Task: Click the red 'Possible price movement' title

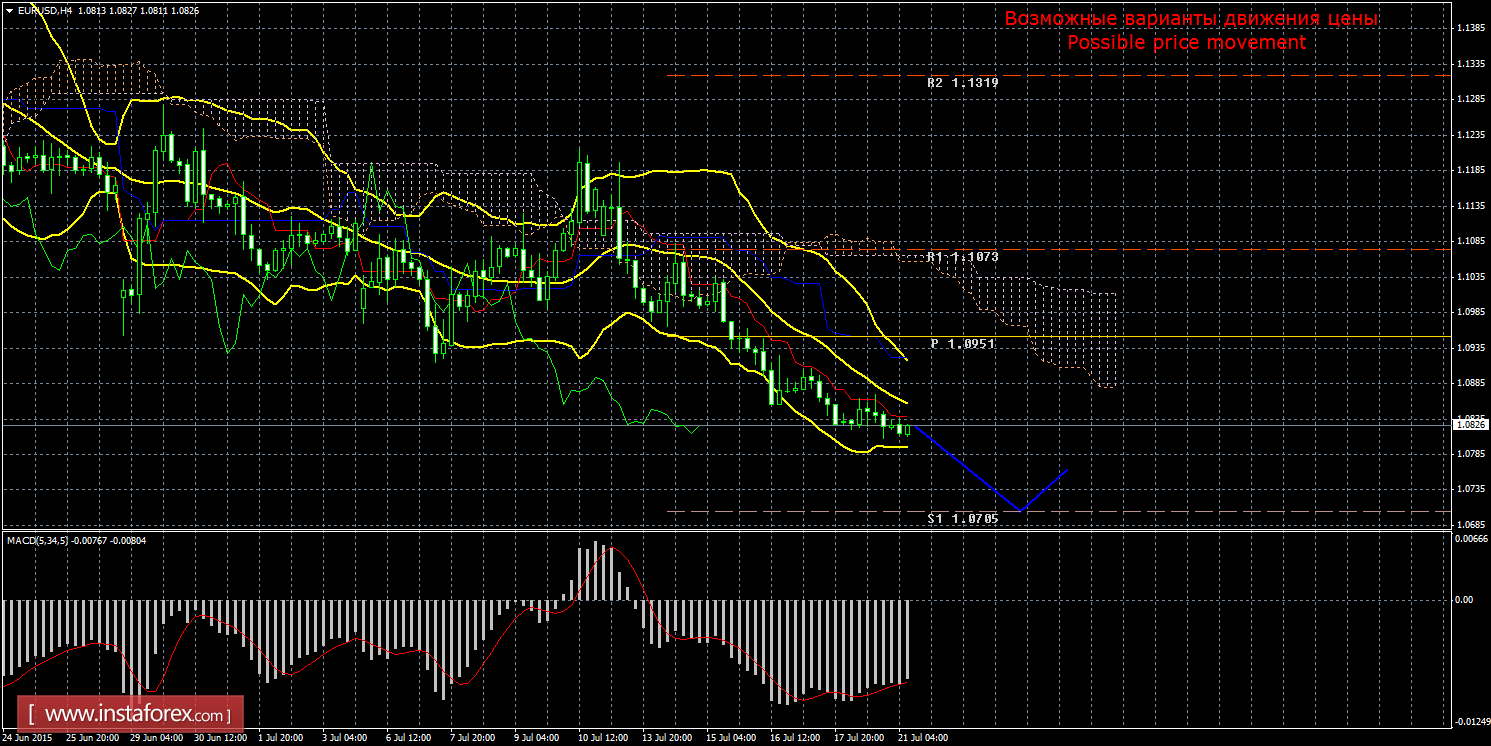Action: [1186, 43]
